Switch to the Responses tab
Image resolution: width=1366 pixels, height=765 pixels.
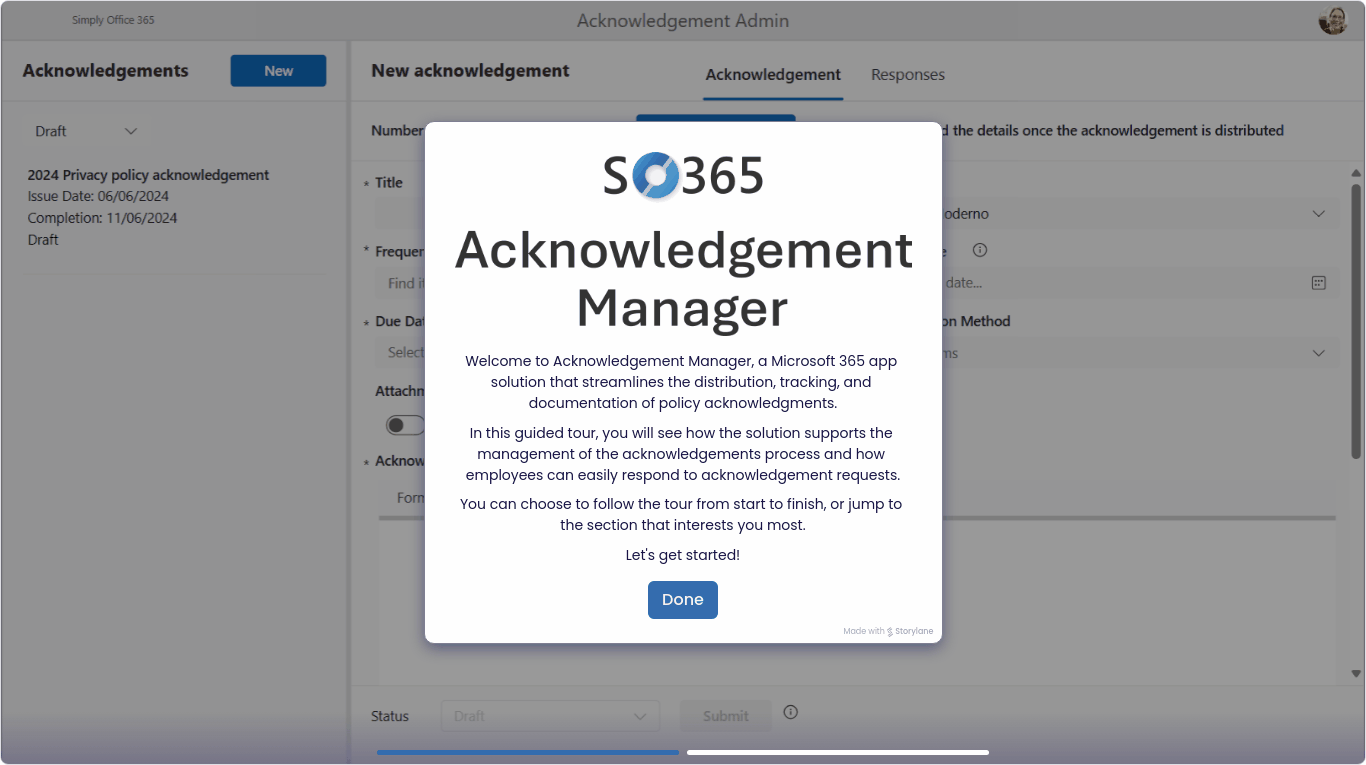click(x=908, y=75)
